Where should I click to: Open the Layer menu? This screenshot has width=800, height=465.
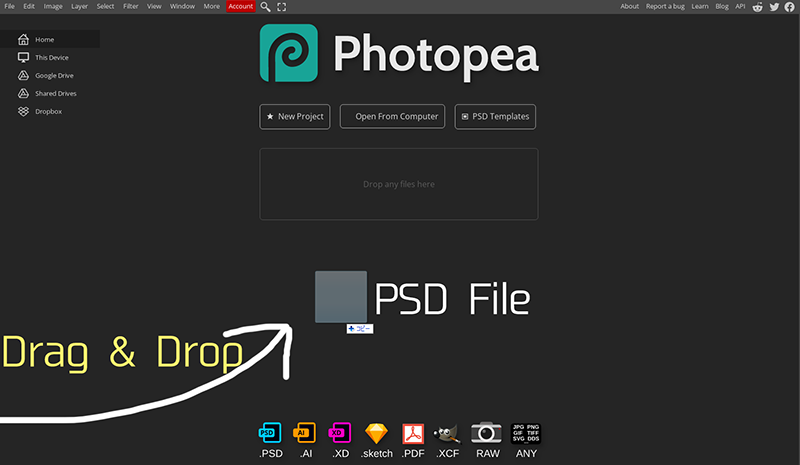[x=79, y=6]
